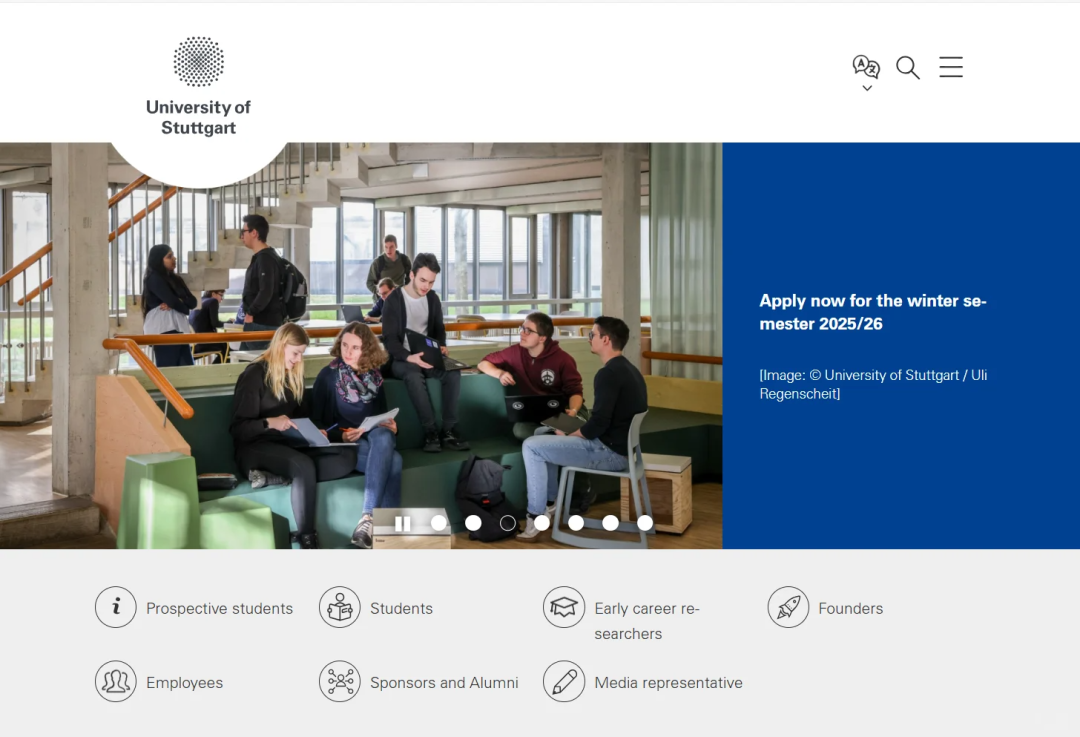The height and width of the screenshot is (737, 1080).
Task: Click the students hero slideshow photo
Action: tap(361, 345)
